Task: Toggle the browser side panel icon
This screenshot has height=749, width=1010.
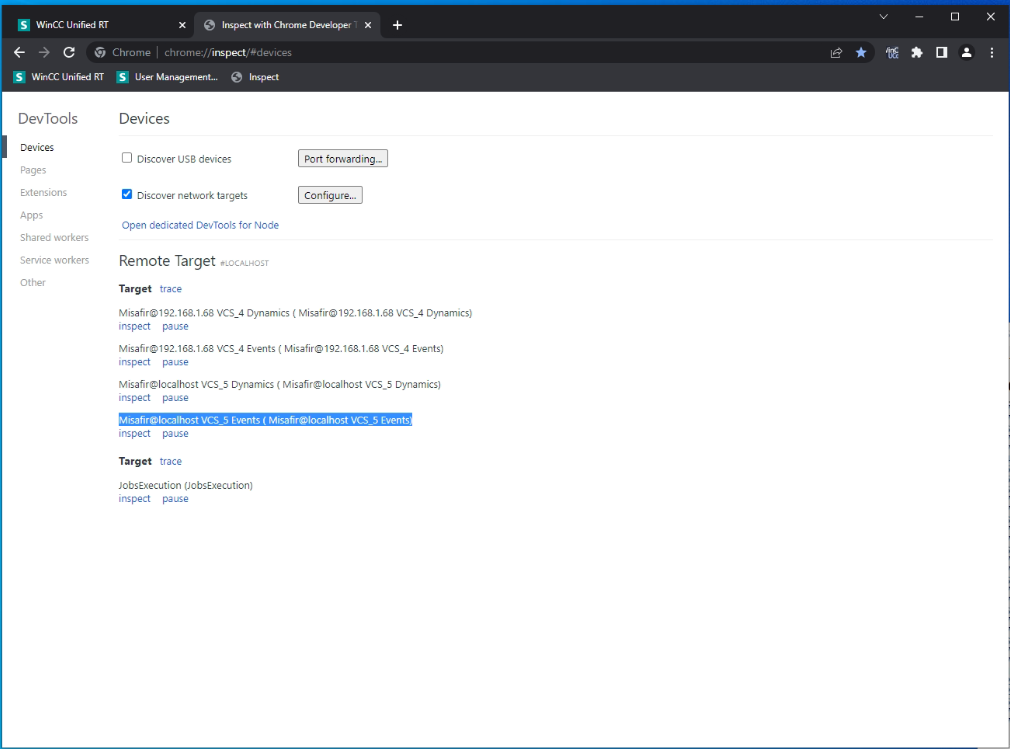Action: [x=941, y=53]
